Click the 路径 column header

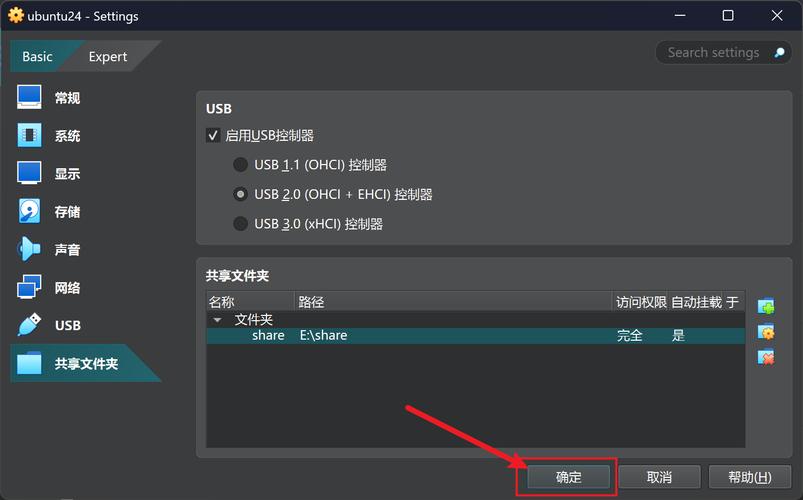(x=453, y=302)
